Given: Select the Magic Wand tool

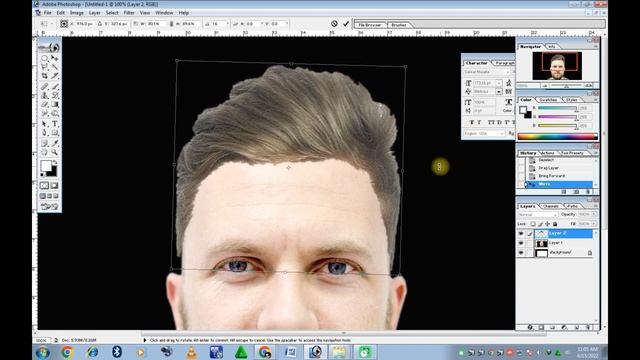Looking at the screenshot, I should 55,67.
